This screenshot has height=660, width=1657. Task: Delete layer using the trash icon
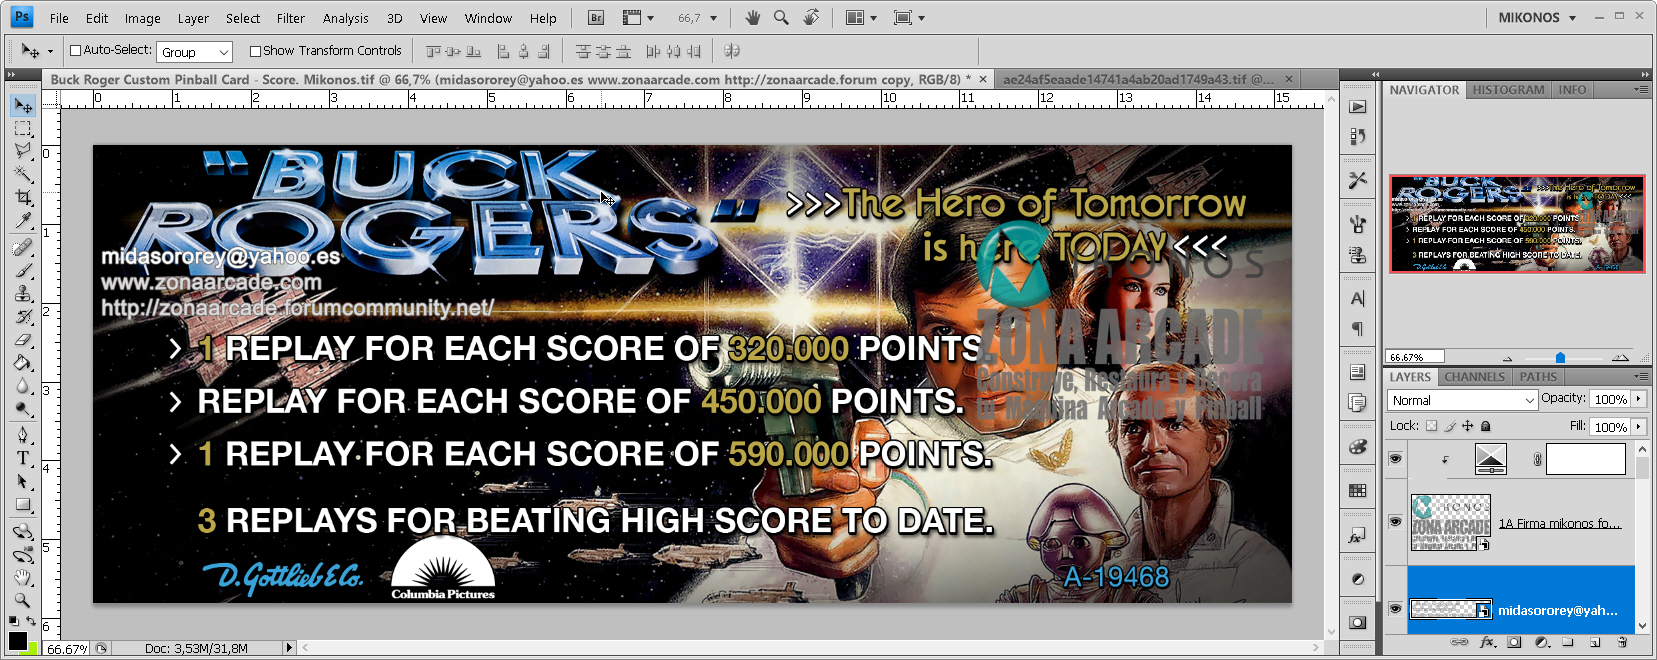click(1622, 642)
